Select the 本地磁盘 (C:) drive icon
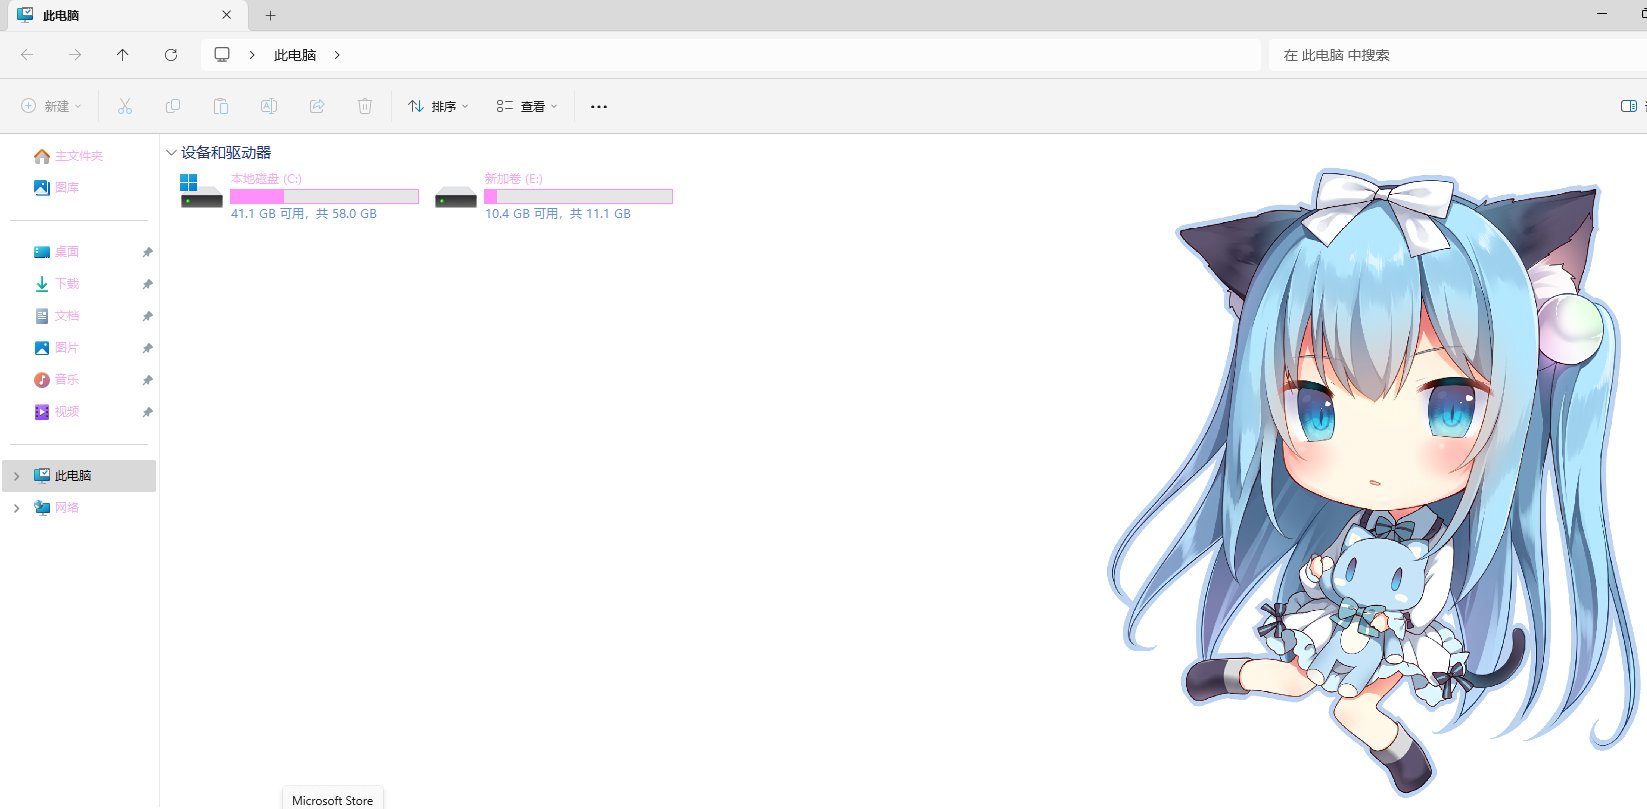The image size is (1647, 809). 201,191
